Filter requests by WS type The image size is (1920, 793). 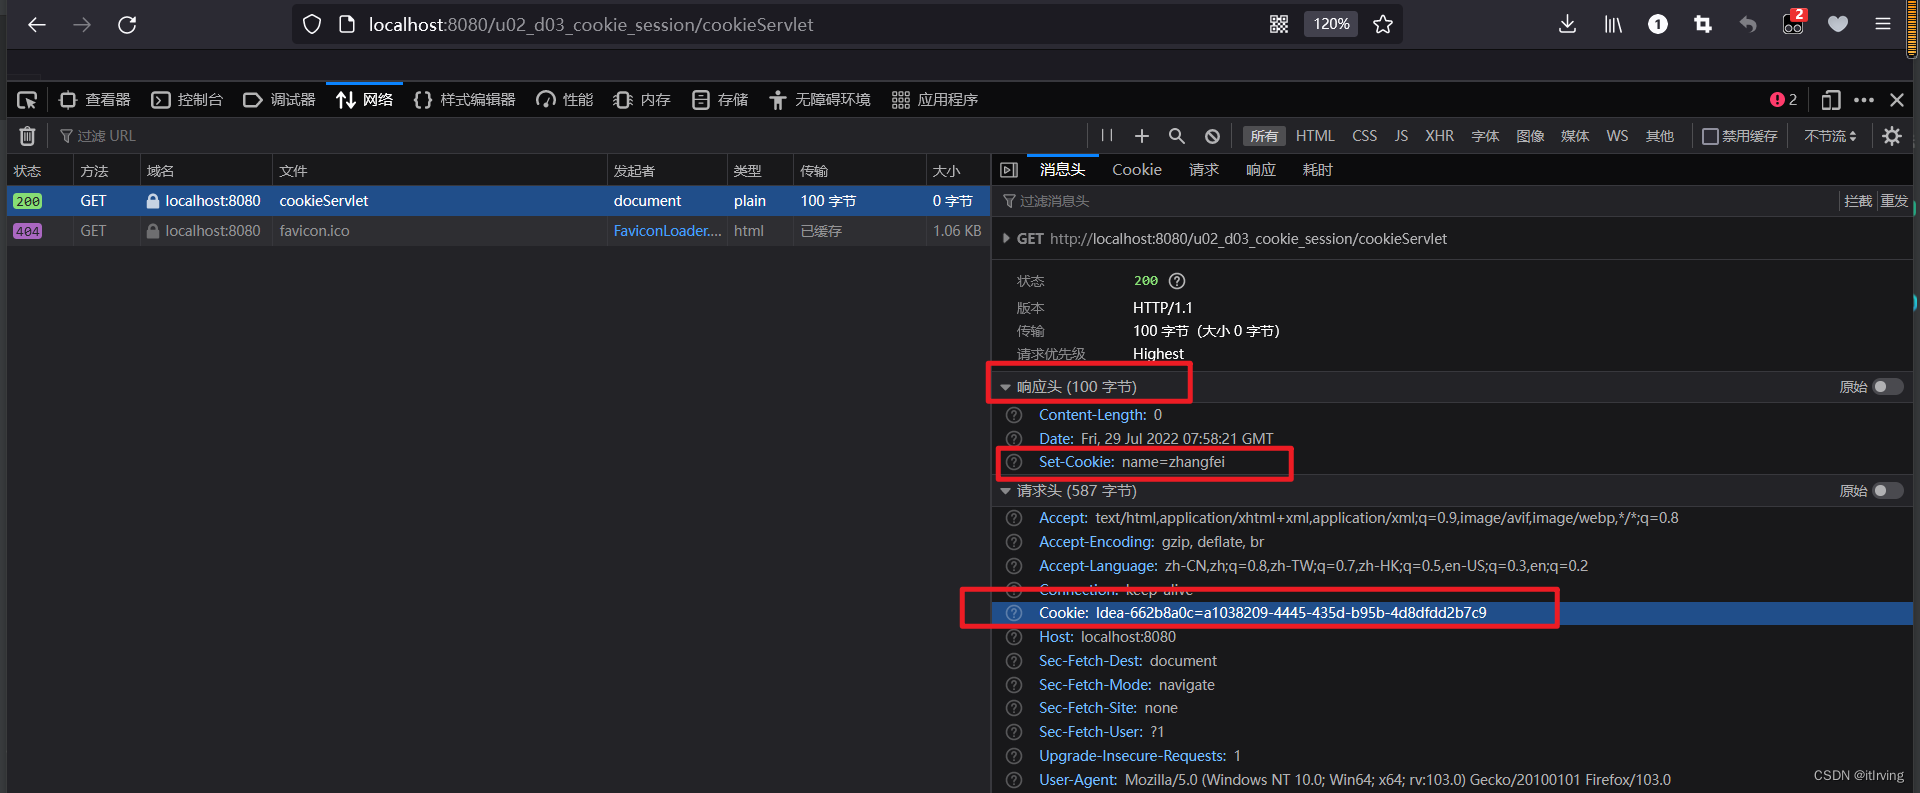point(1617,136)
